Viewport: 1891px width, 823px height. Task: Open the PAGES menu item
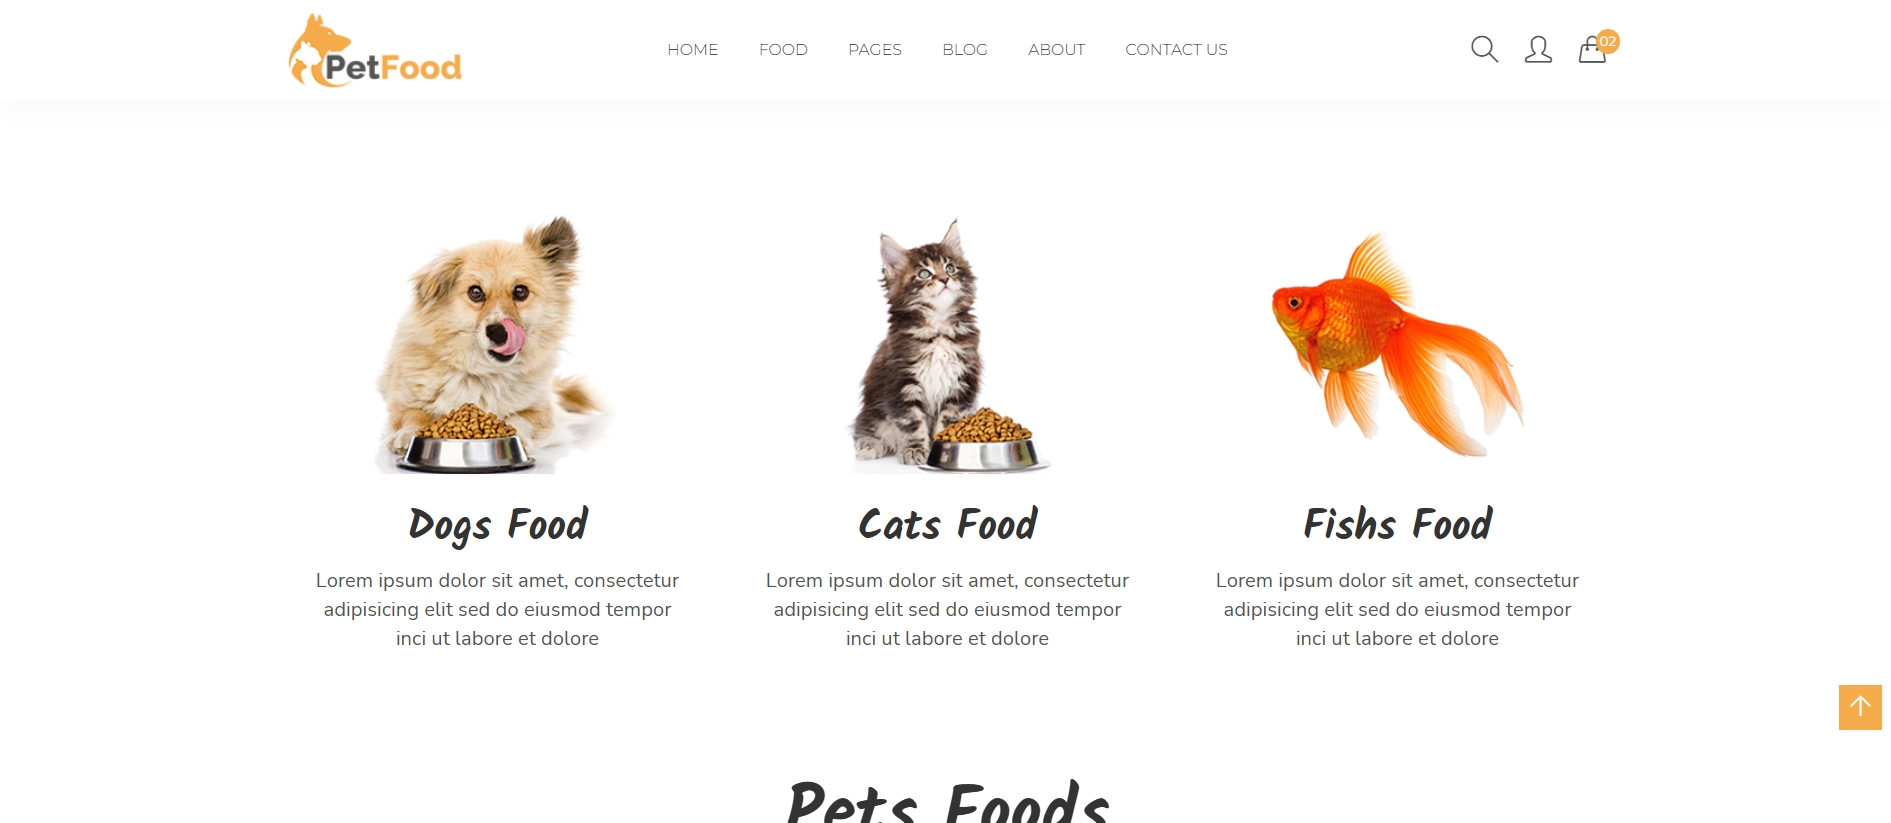click(875, 49)
